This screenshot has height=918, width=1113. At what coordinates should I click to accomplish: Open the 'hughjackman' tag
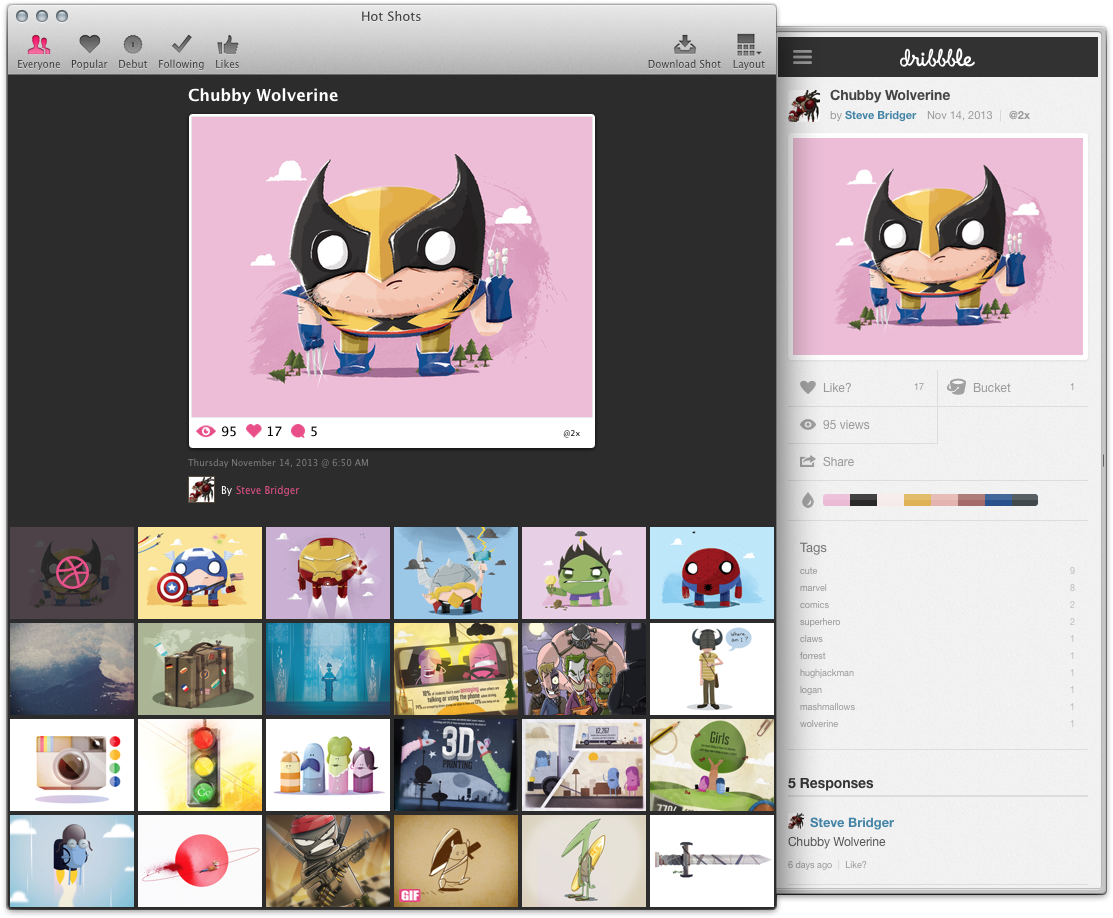[x=827, y=673]
